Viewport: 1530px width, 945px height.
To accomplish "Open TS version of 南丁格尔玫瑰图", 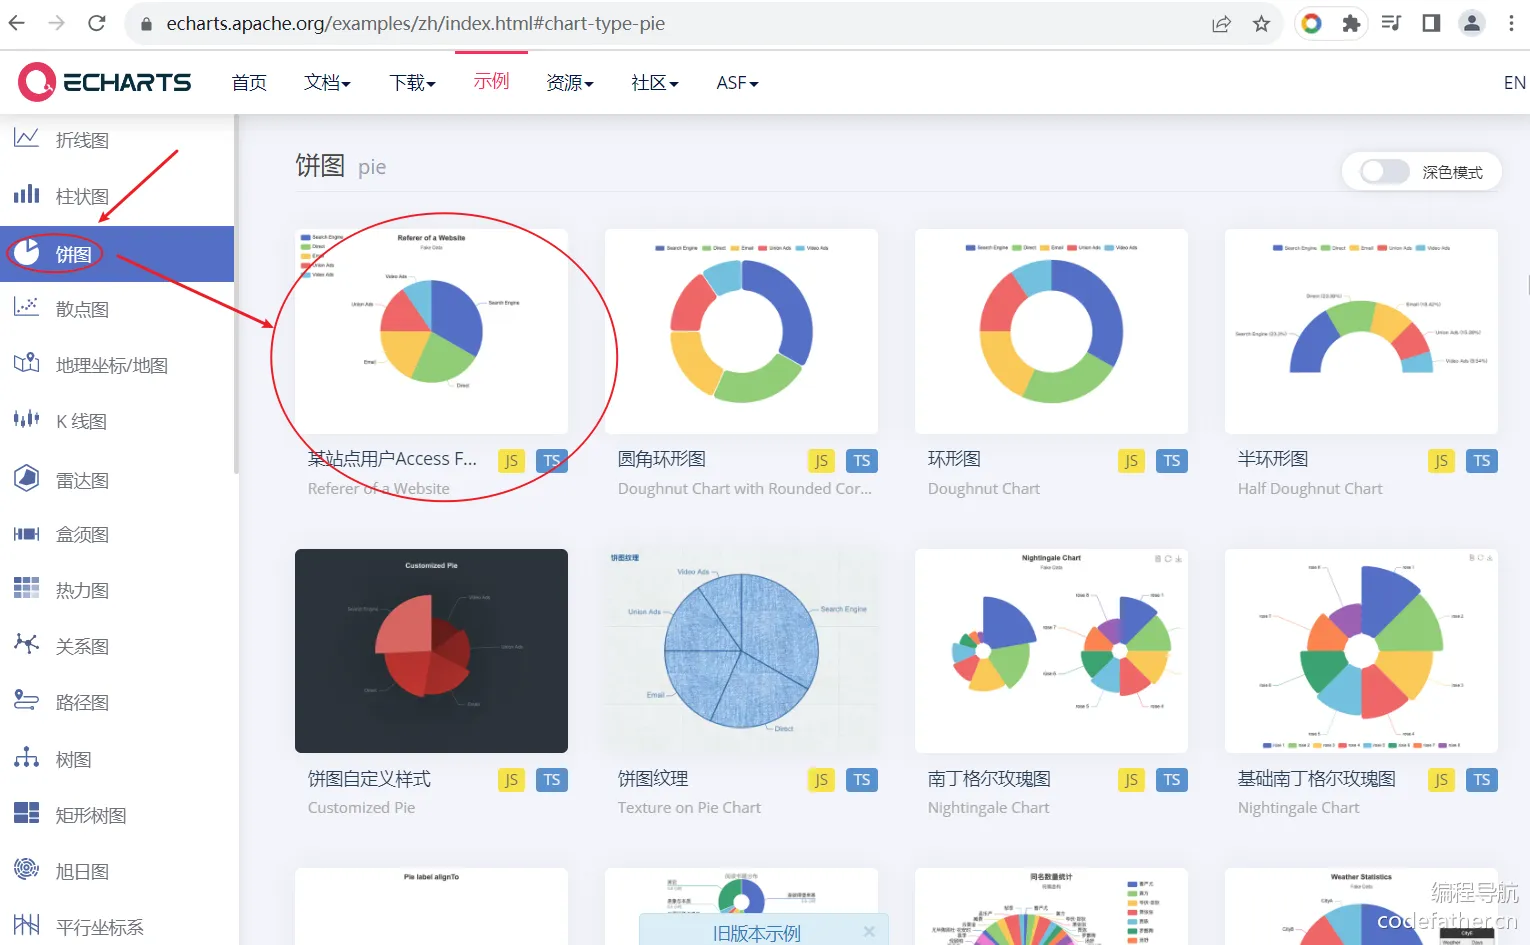I will [1172, 780].
